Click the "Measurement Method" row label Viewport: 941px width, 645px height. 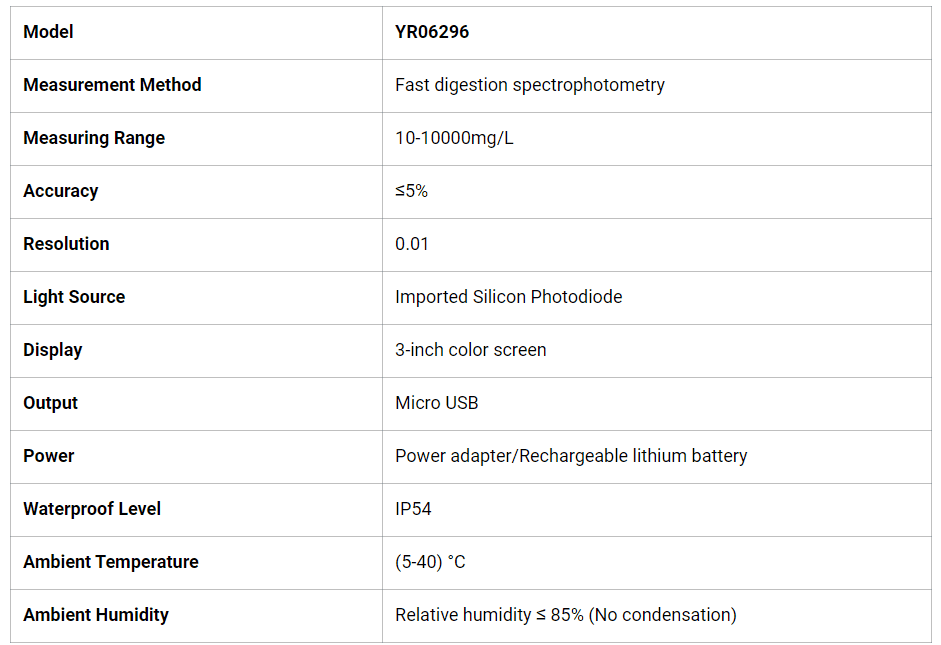point(112,85)
